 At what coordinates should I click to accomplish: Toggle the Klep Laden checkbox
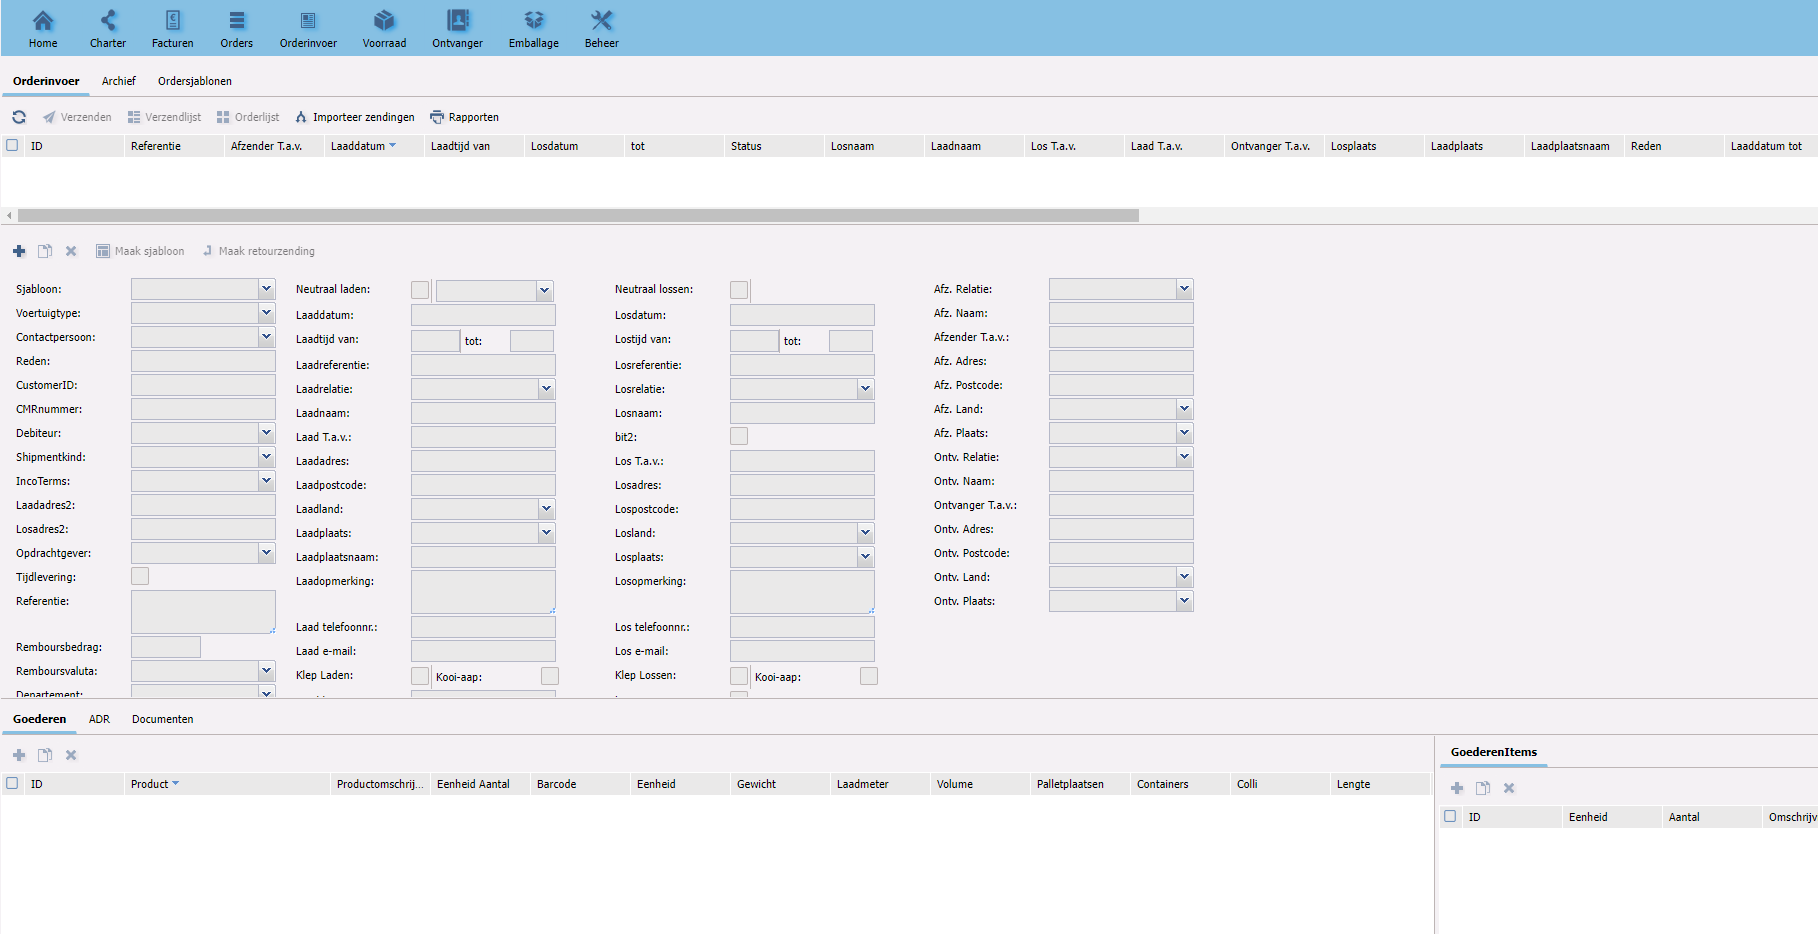point(420,676)
